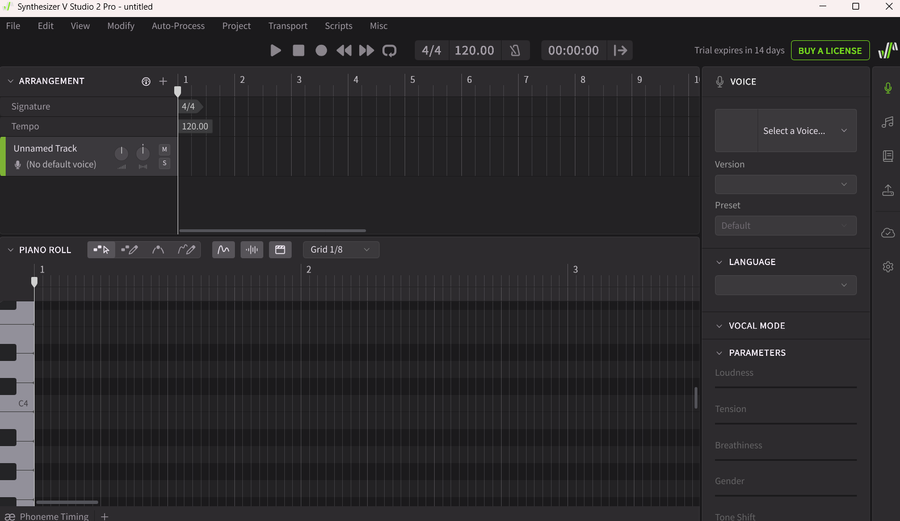The image size is (900, 521).
Task: Click the track pan knob
Action: (143, 152)
